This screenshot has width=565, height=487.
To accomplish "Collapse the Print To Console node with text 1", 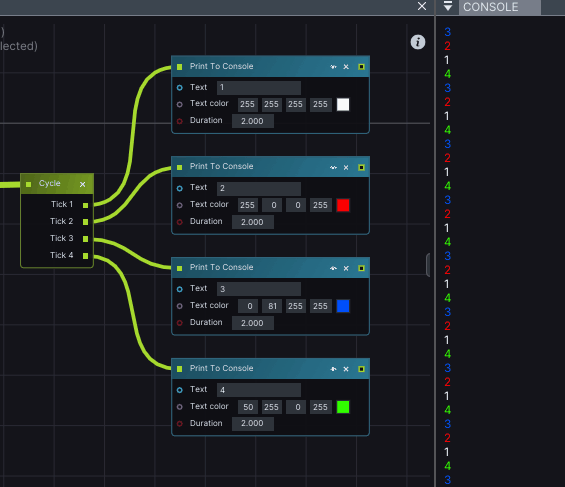I will pos(333,67).
